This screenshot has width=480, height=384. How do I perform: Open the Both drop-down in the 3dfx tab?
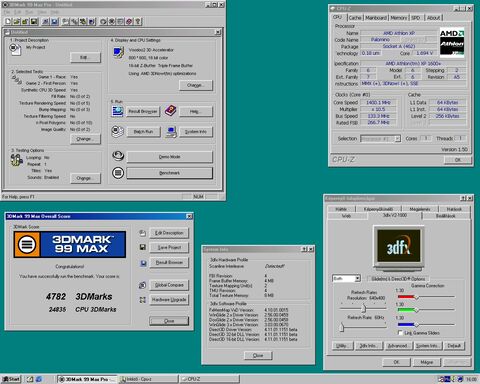click(x=357, y=278)
